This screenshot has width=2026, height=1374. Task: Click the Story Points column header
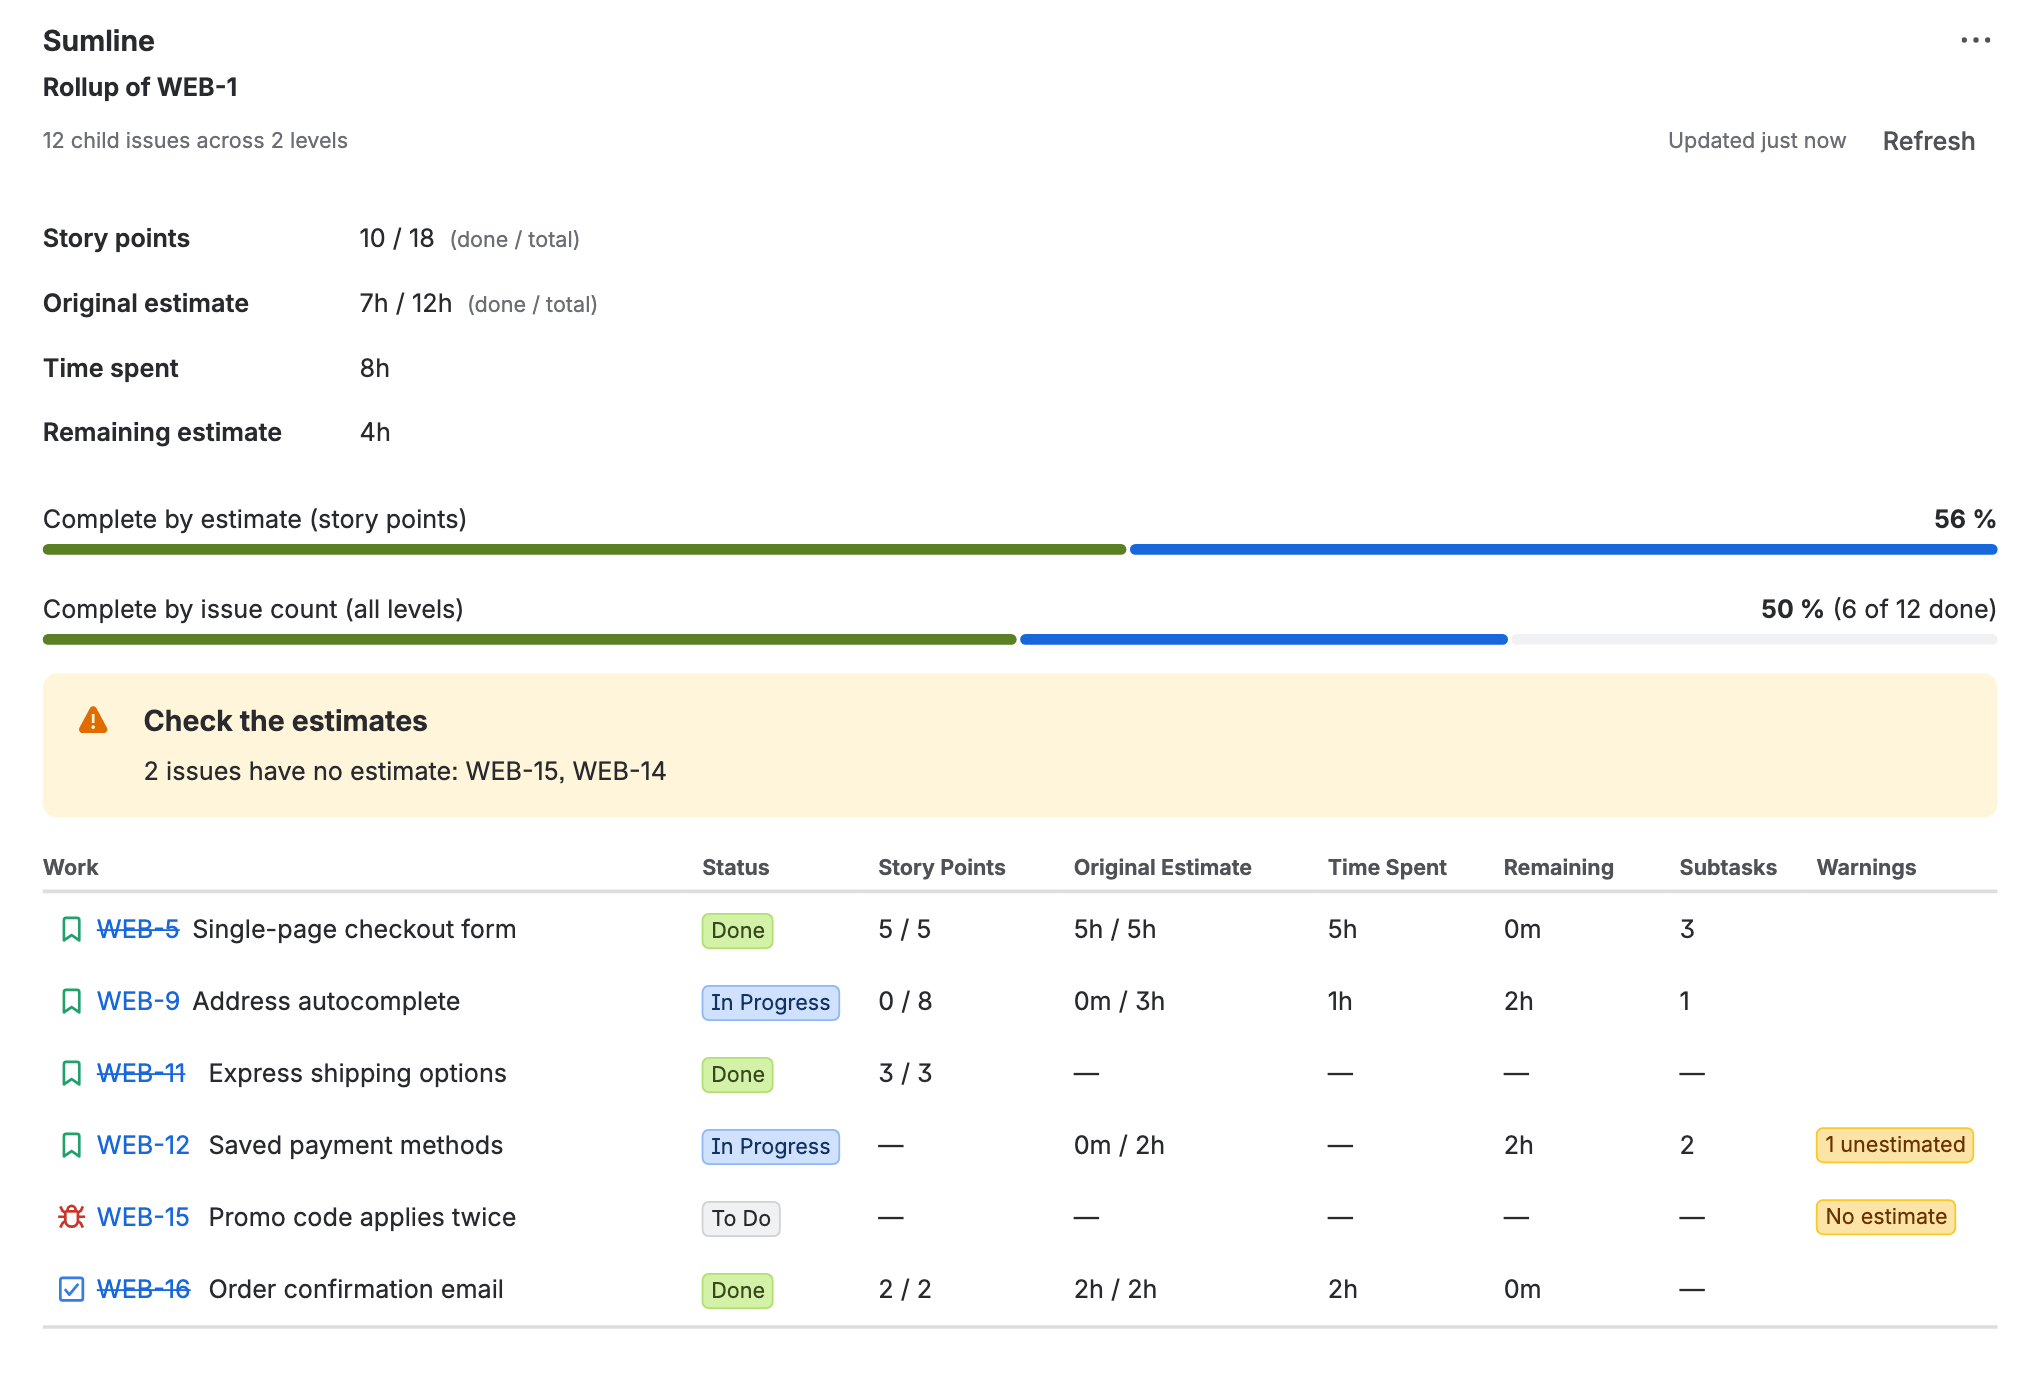(x=941, y=867)
